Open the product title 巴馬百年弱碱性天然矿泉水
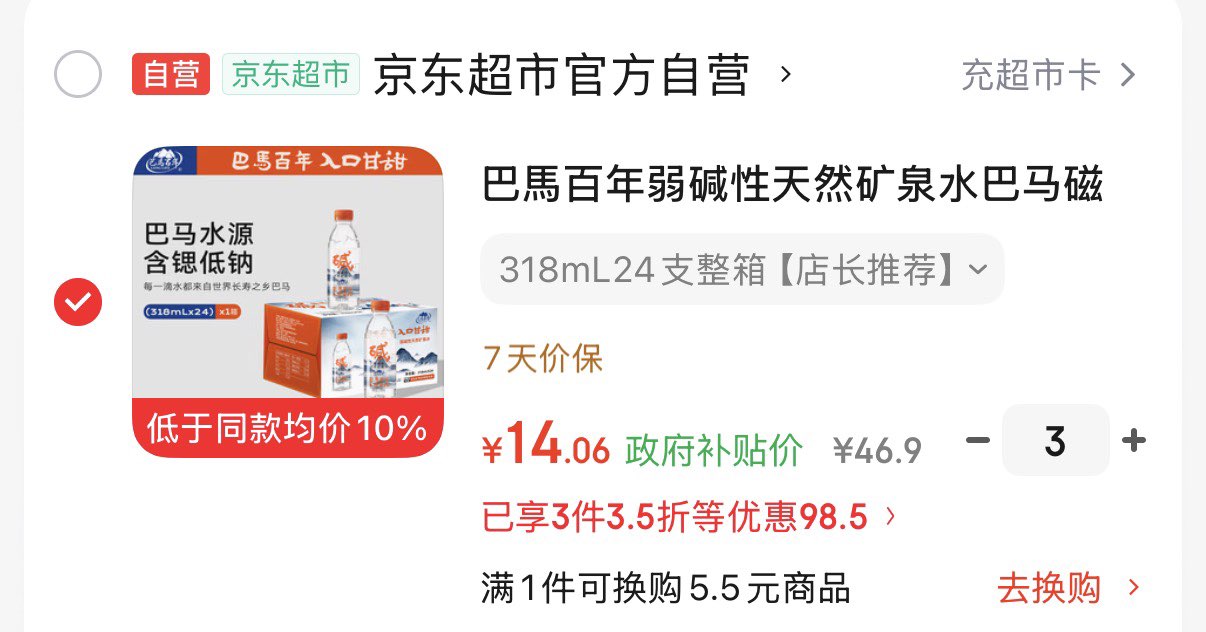The width and height of the screenshot is (1206, 632). pos(792,186)
